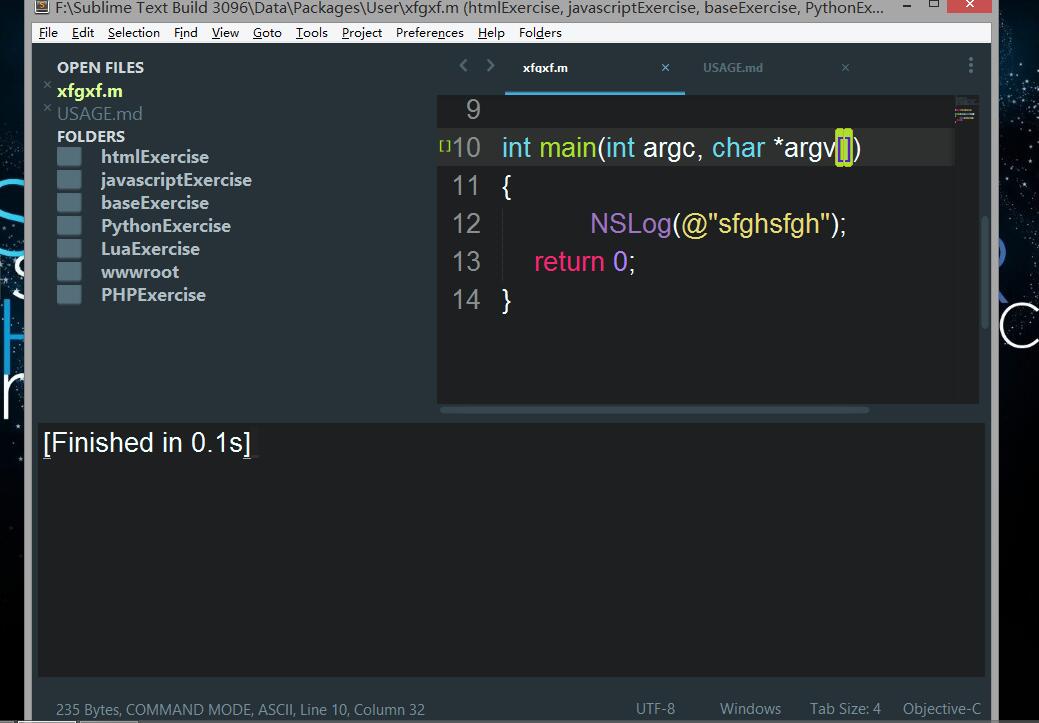1039x723 pixels.
Task: Close the xfgxf.m tab
Action: point(666,68)
